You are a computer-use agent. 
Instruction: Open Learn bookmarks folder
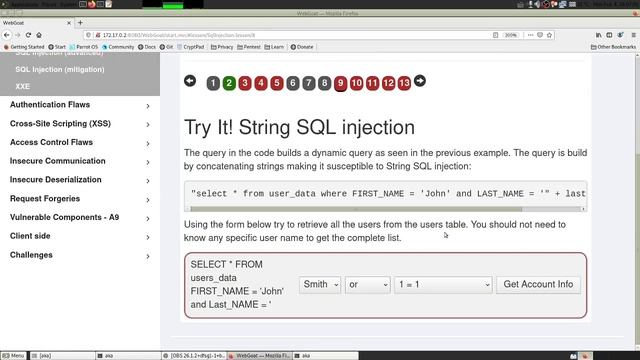point(274,47)
